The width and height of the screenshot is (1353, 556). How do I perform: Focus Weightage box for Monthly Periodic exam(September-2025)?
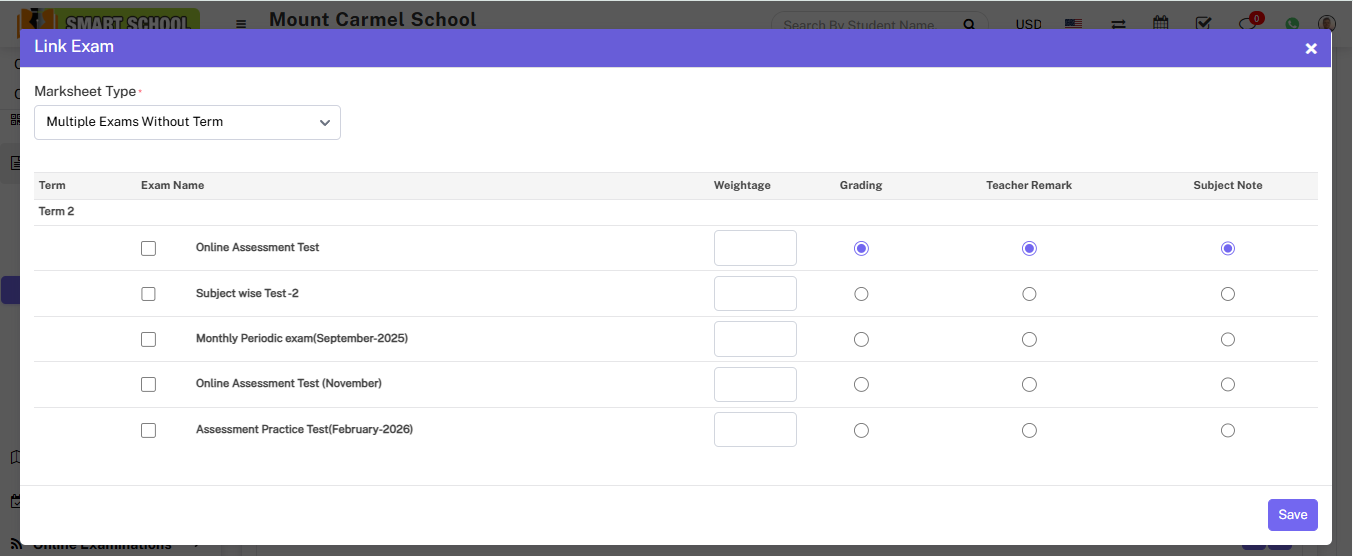tap(755, 339)
